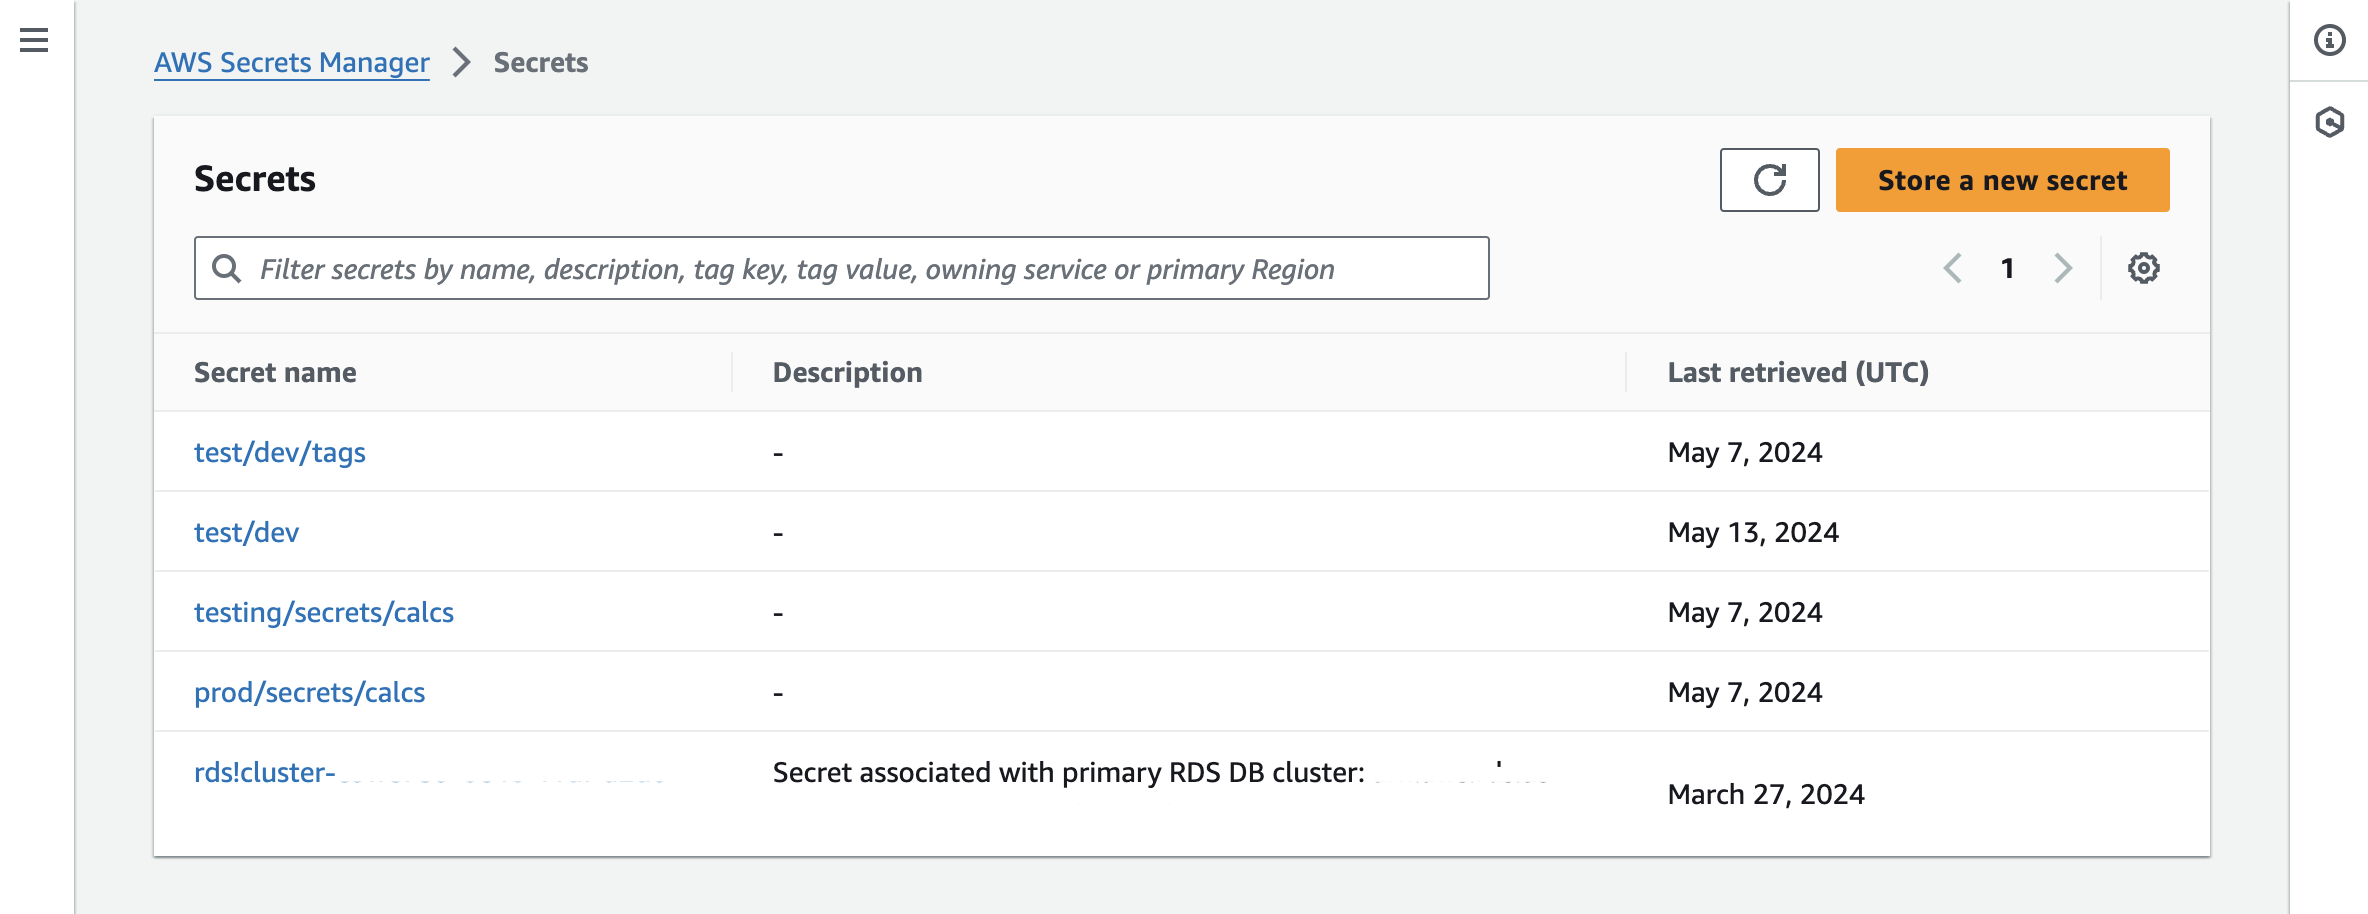This screenshot has height=914, width=2368.
Task: Select page 1 in pagination
Action: (x=2007, y=268)
